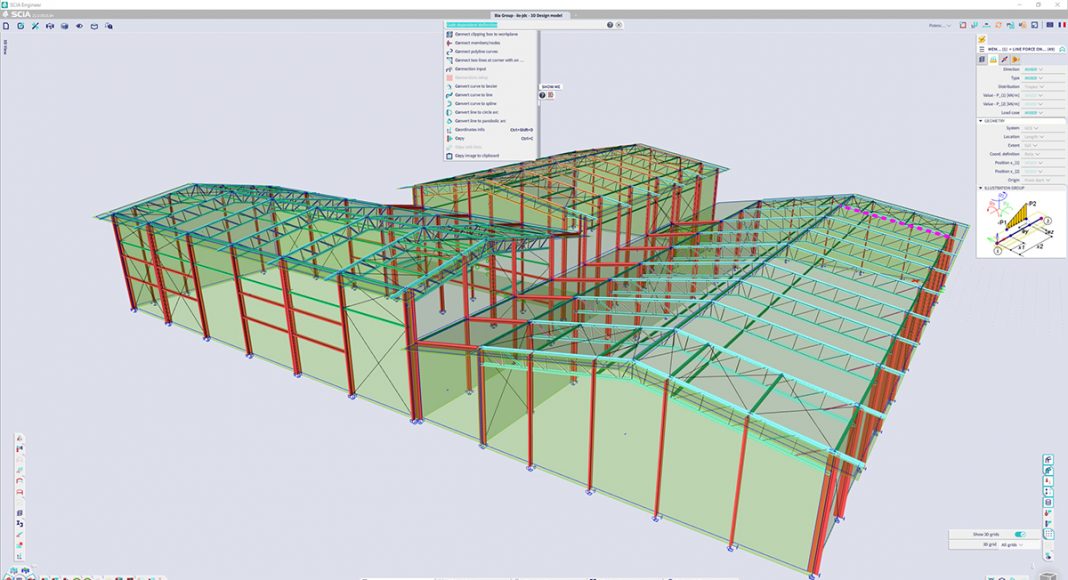Clear the search field with X button
1068x580 pixels.
(x=619, y=25)
